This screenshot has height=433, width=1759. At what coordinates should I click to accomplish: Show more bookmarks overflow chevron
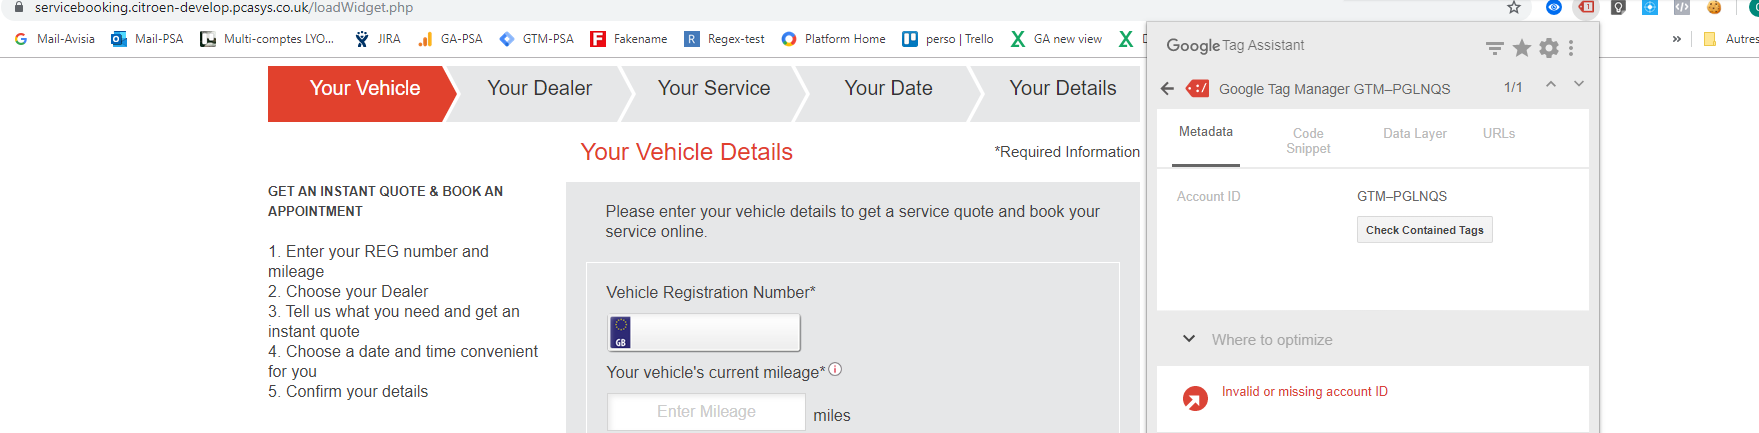pos(1676,39)
